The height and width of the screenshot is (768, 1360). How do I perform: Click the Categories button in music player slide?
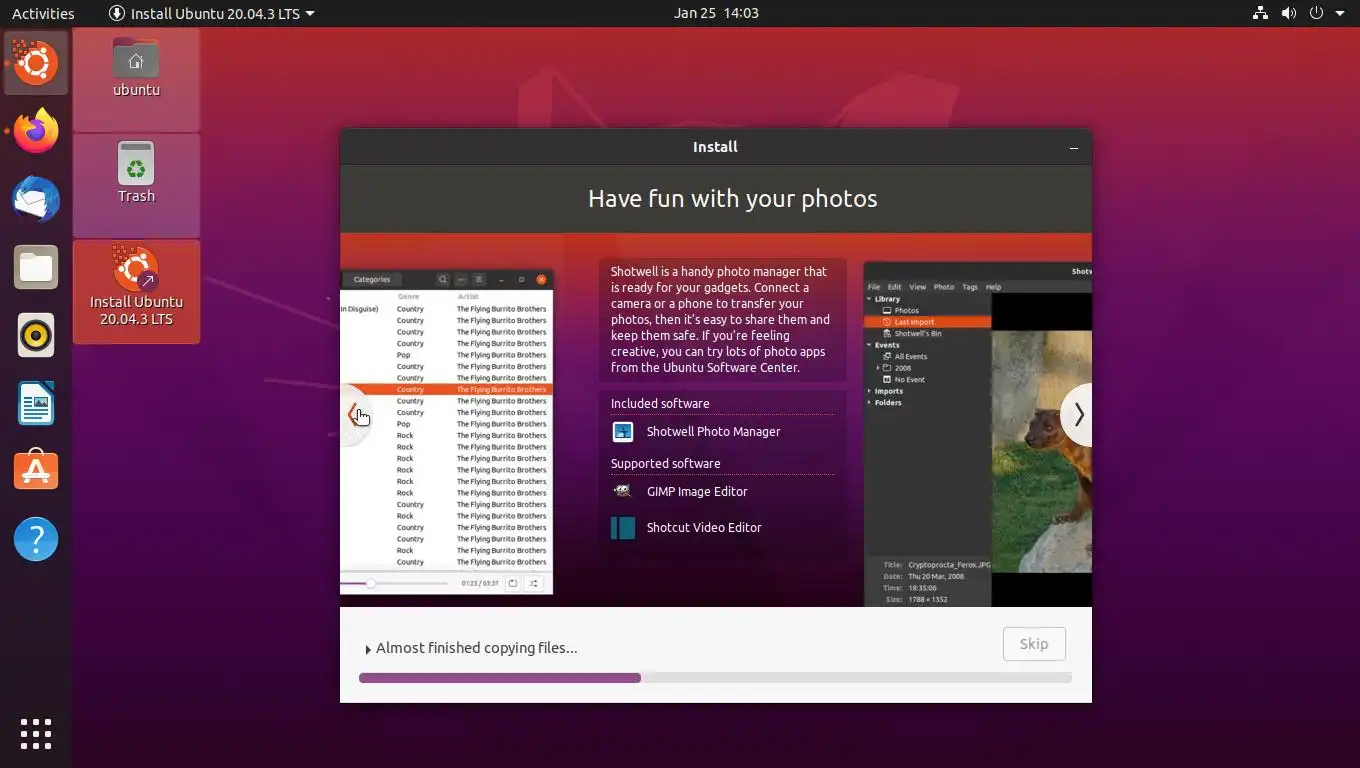(372, 279)
